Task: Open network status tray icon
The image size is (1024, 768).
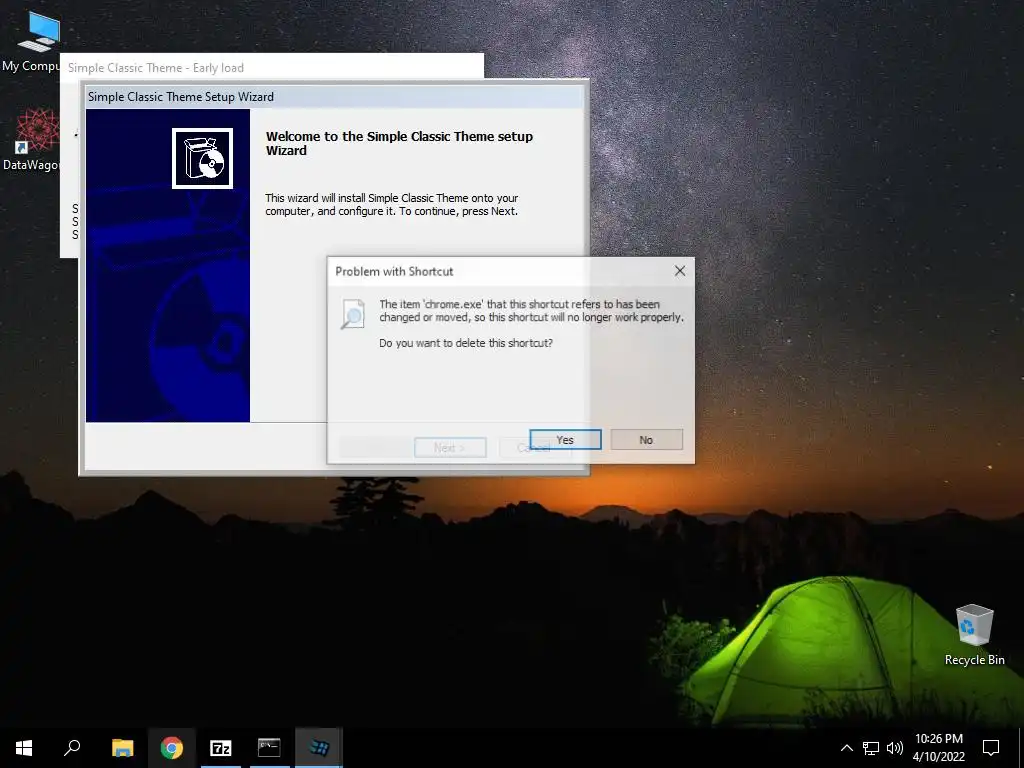Action: (871, 748)
